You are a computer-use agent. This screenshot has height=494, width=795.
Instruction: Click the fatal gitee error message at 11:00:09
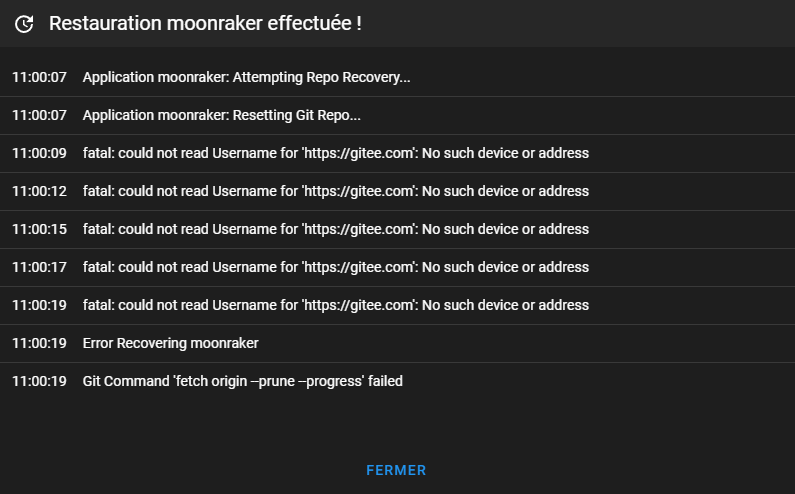335,153
